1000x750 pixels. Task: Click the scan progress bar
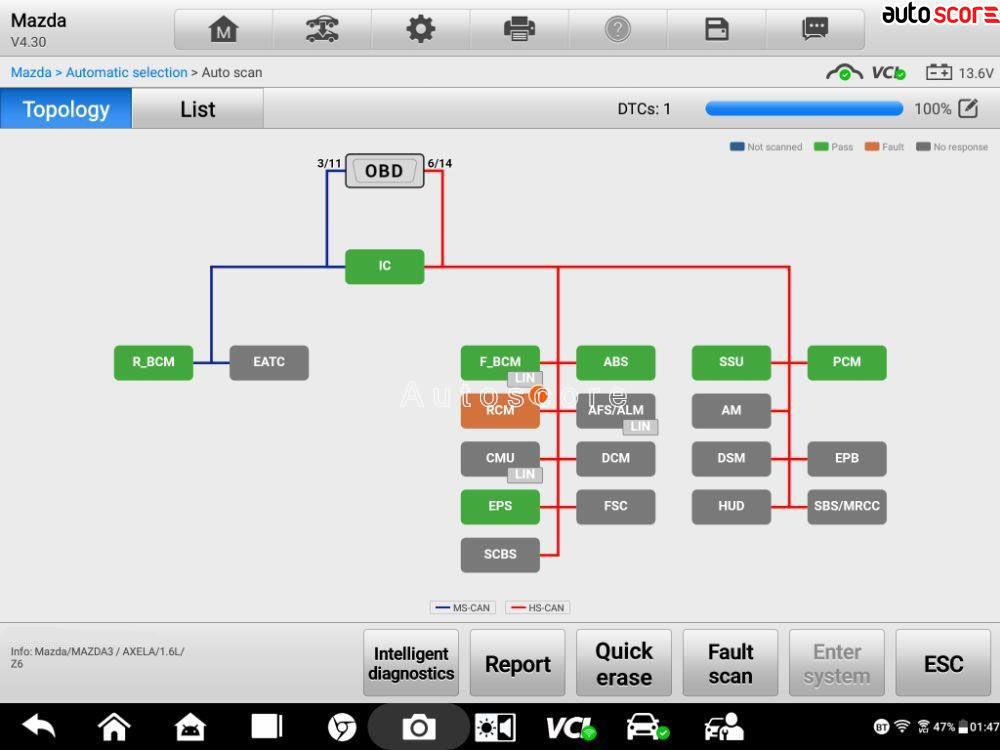click(803, 109)
